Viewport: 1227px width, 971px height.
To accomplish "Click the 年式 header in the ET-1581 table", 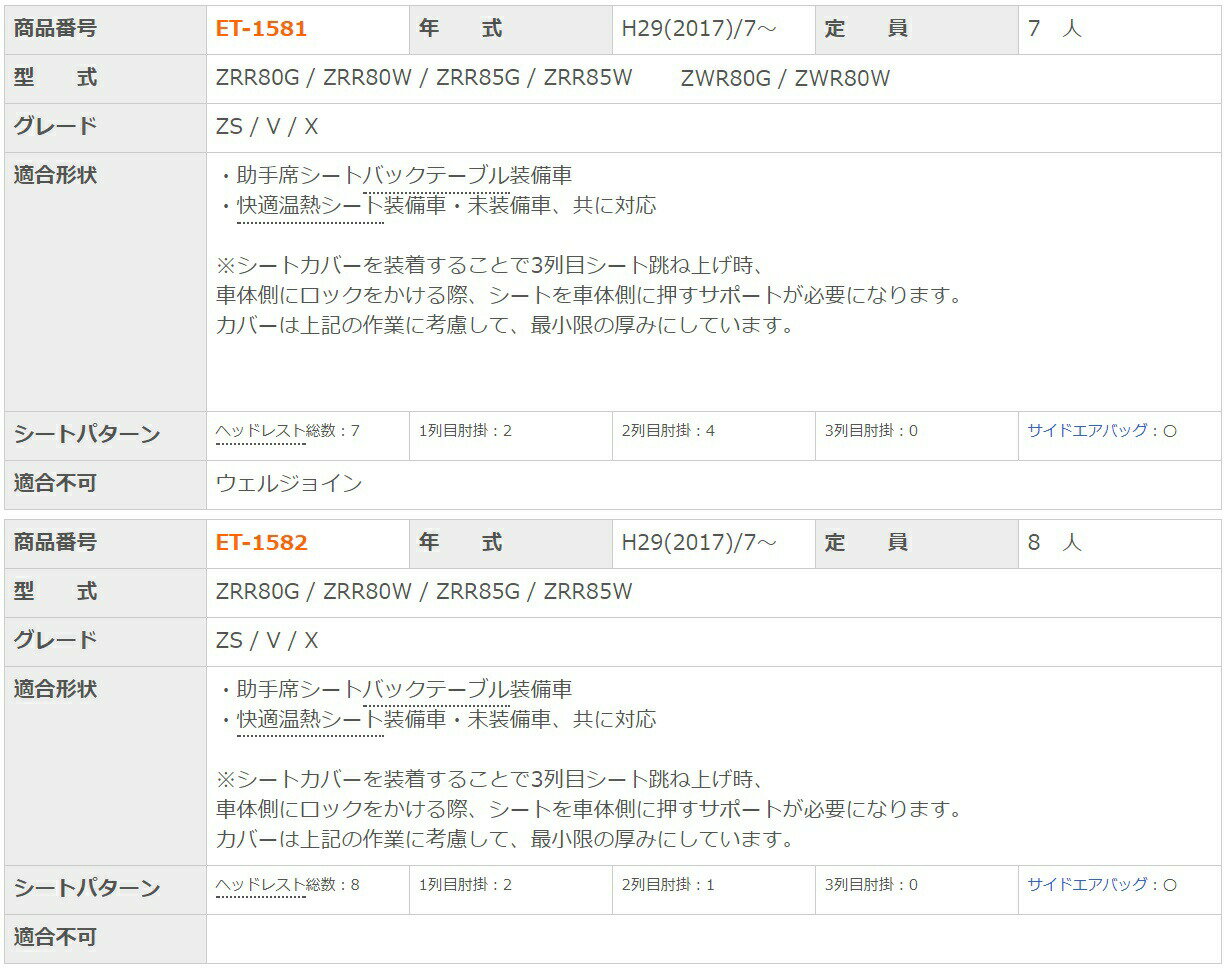I will pos(460,29).
